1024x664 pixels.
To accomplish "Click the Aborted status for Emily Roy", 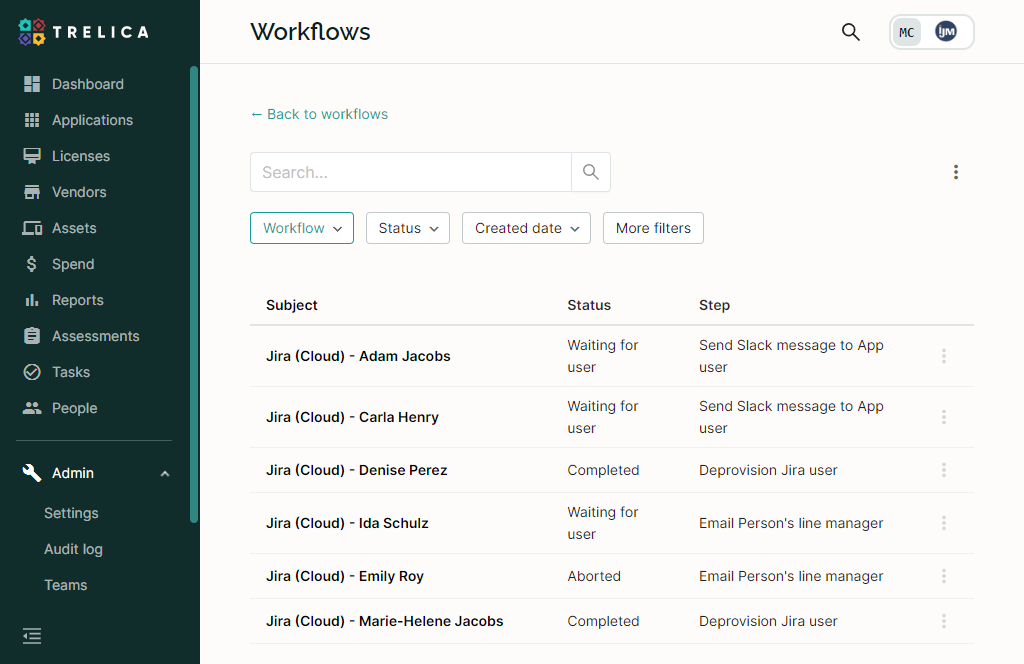I will (x=594, y=576).
